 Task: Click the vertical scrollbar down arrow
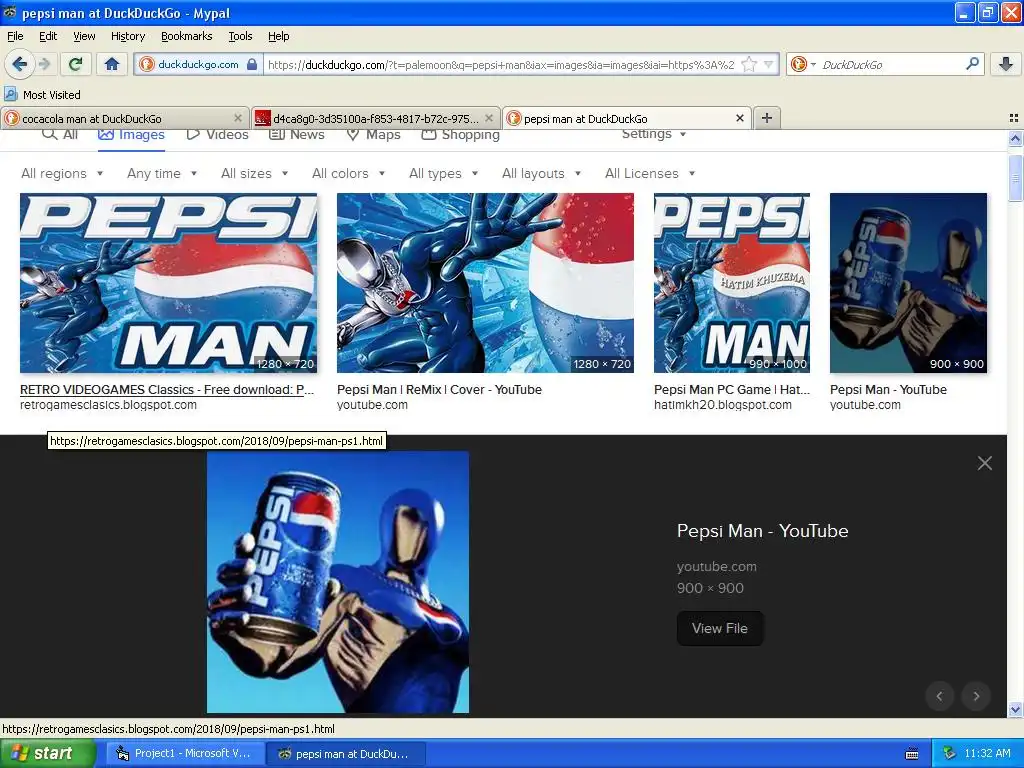click(x=1015, y=709)
